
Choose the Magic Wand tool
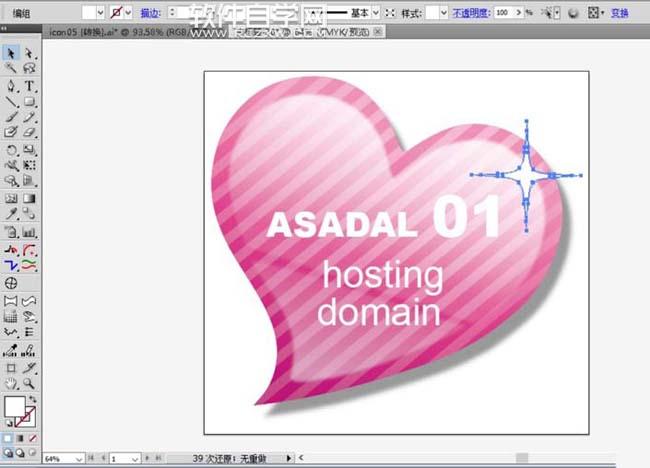tap(11, 69)
